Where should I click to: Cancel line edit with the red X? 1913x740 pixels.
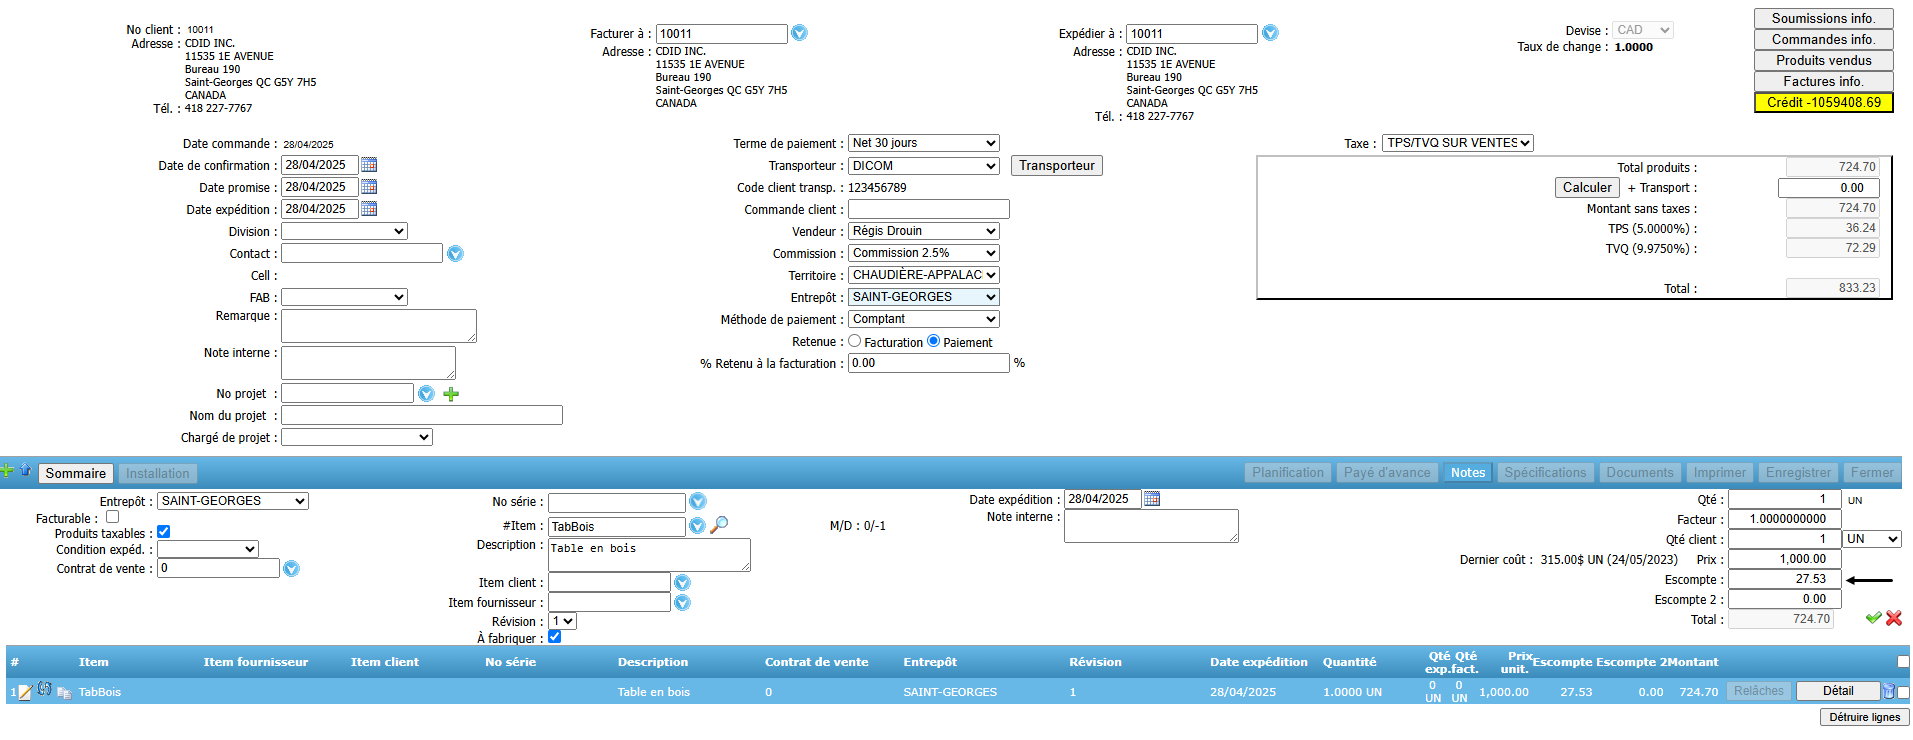point(1894,618)
